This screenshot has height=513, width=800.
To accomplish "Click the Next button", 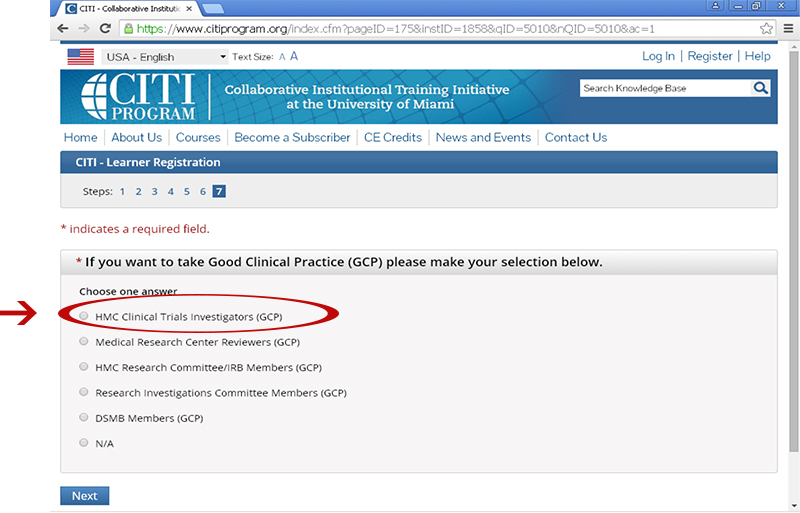I will pos(85,496).
